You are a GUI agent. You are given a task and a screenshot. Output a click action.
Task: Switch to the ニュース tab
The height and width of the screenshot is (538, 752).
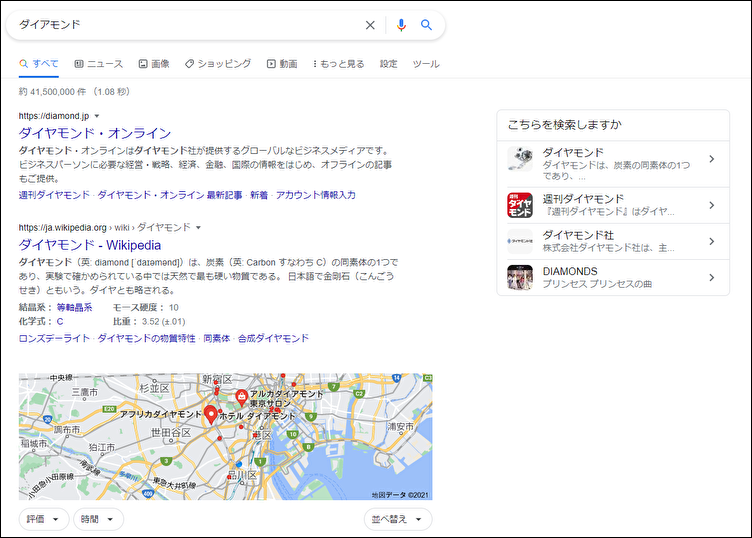pyautogui.click(x=99, y=64)
